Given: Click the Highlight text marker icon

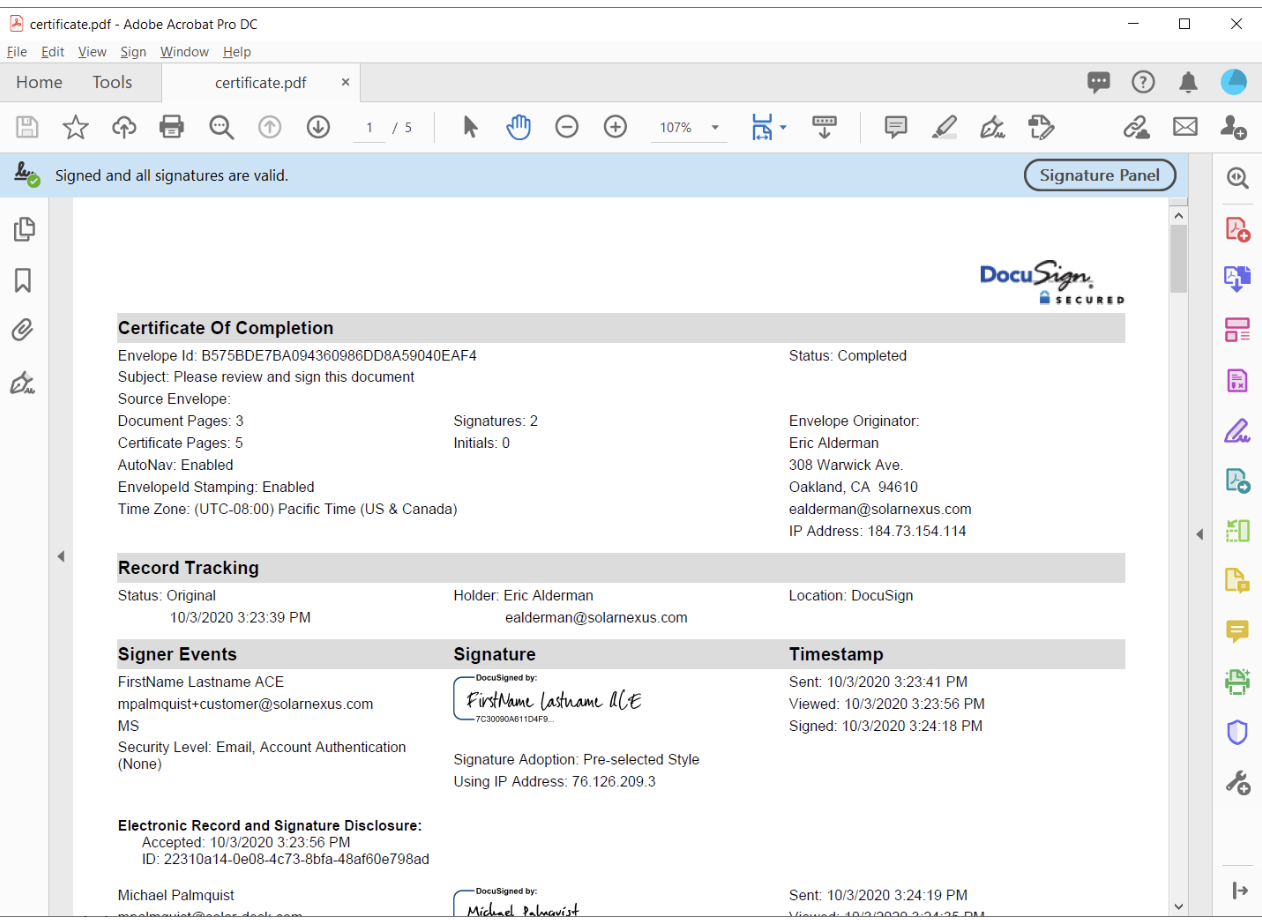Looking at the screenshot, I should (x=944, y=127).
